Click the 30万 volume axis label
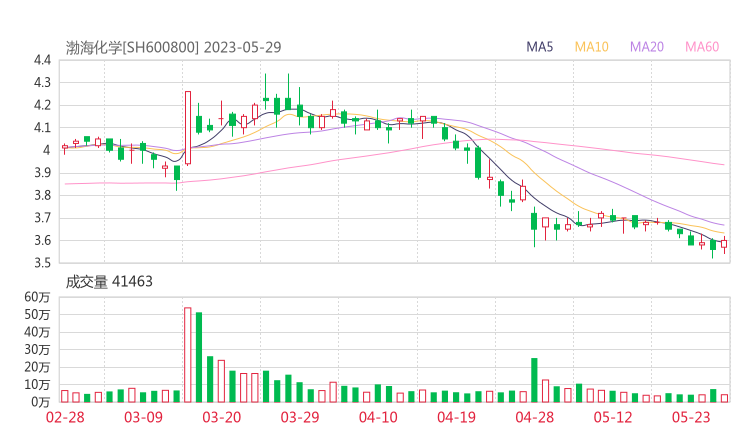This screenshot has height=440, width=740. point(37,349)
